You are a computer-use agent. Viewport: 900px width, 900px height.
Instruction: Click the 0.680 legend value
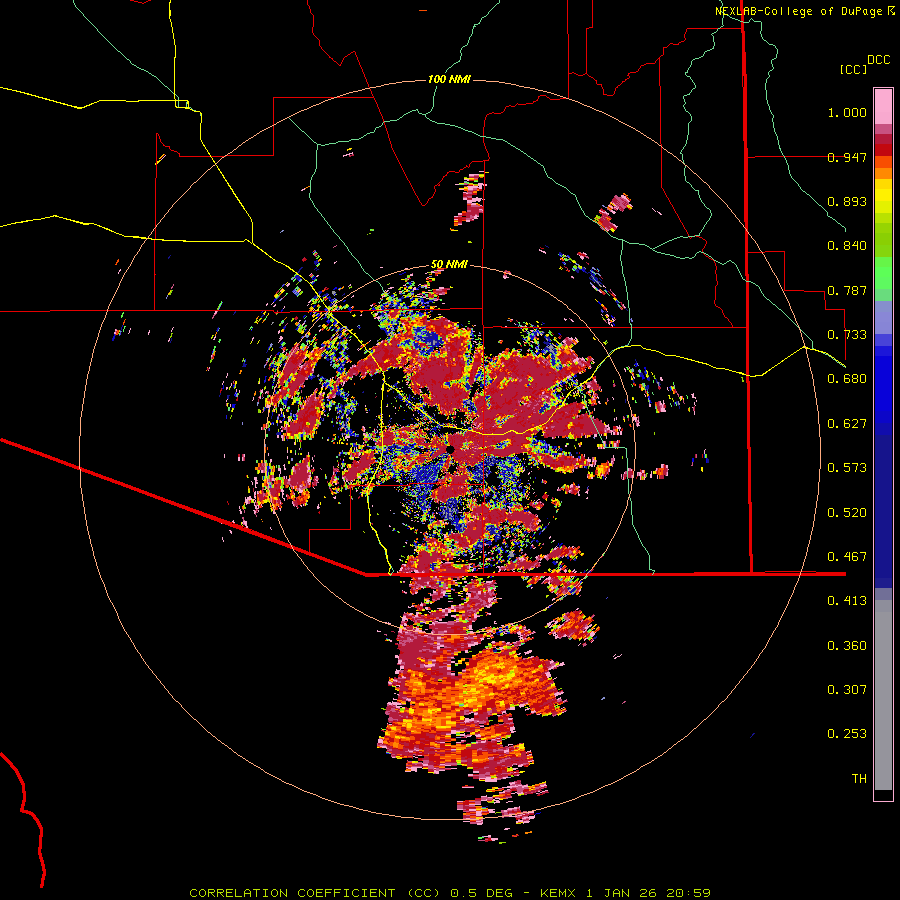coord(847,379)
